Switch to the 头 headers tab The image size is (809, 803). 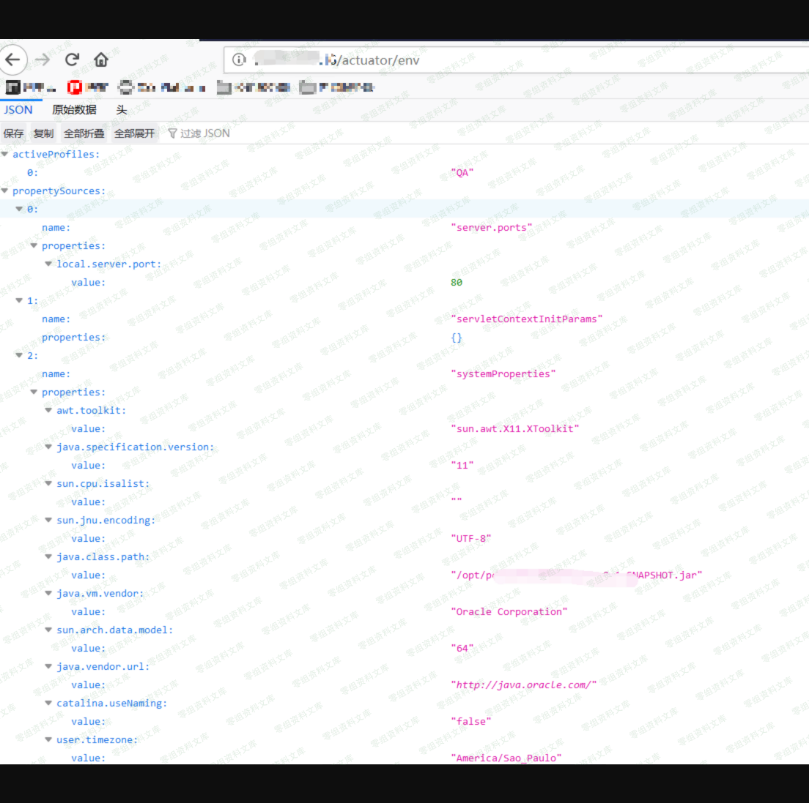[x=121, y=110]
